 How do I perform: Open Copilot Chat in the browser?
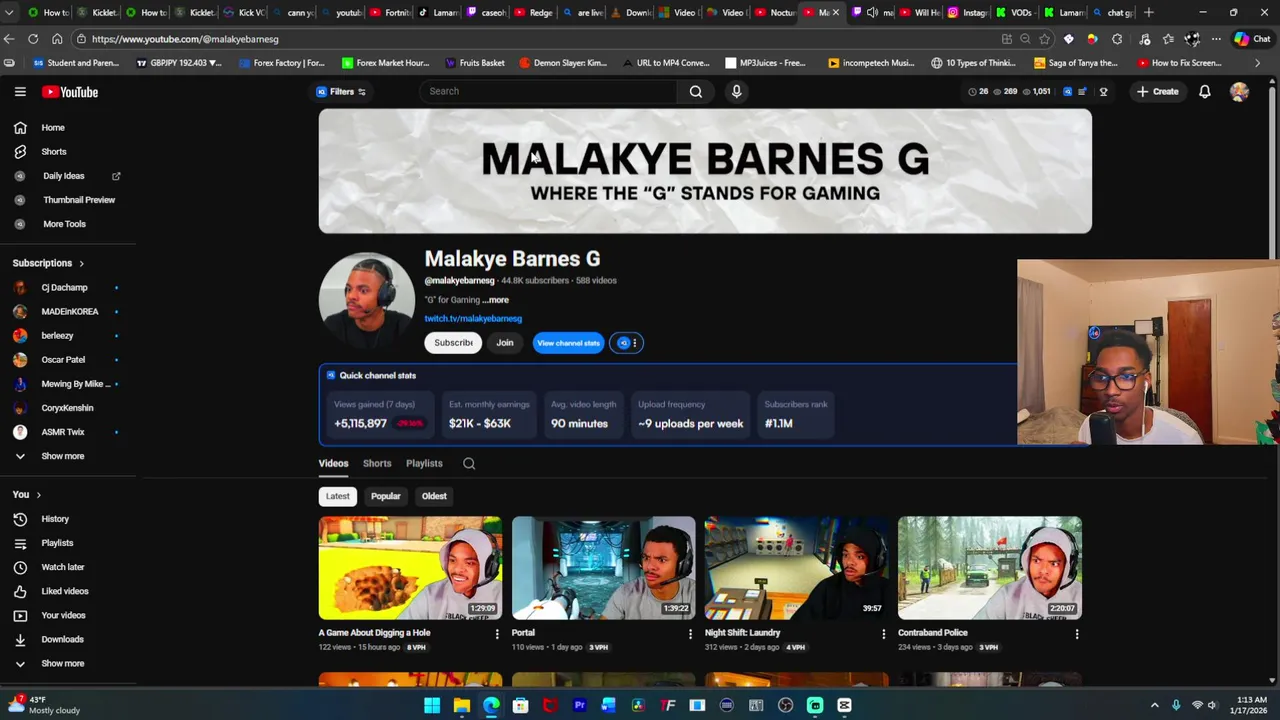1251,39
